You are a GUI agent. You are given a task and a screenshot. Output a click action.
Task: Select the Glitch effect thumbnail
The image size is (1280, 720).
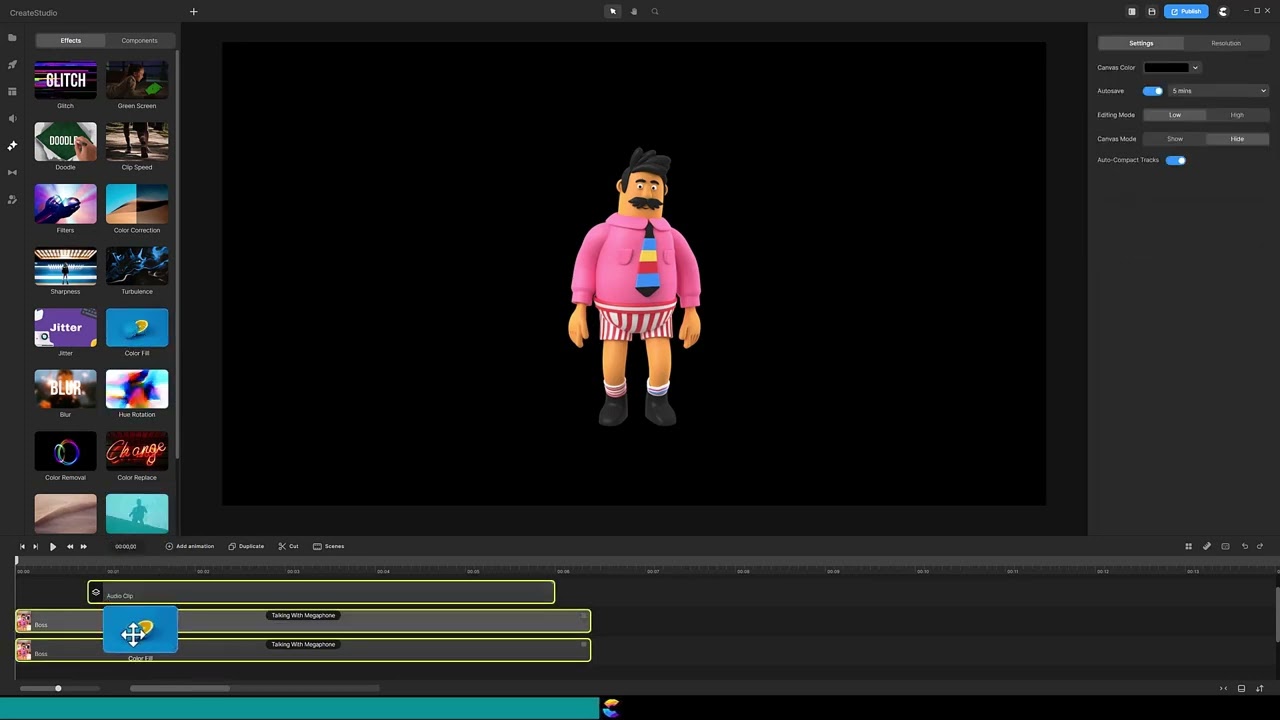click(65, 80)
